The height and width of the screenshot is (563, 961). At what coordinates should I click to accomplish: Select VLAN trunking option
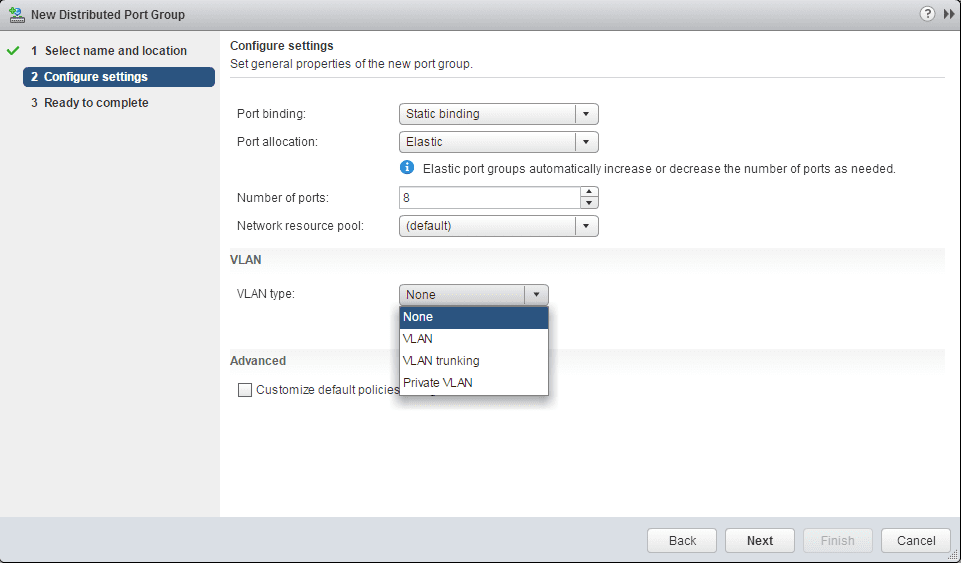click(x=473, y=361)
